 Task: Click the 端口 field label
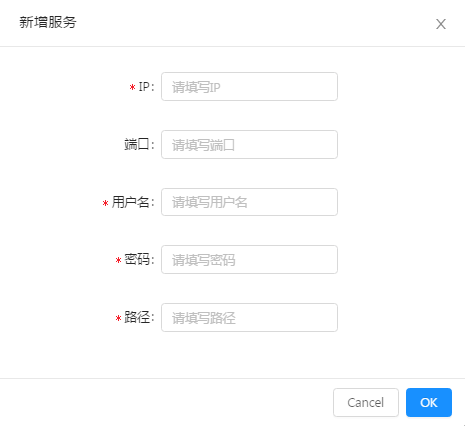139,145
